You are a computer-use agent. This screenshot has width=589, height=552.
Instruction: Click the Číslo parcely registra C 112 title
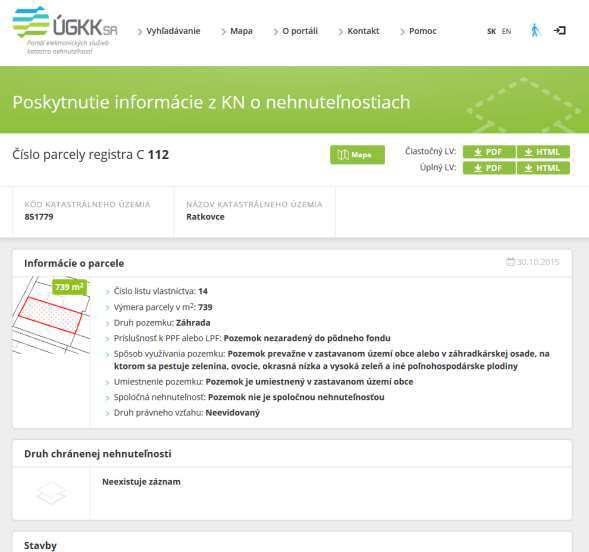click(91, 155)
